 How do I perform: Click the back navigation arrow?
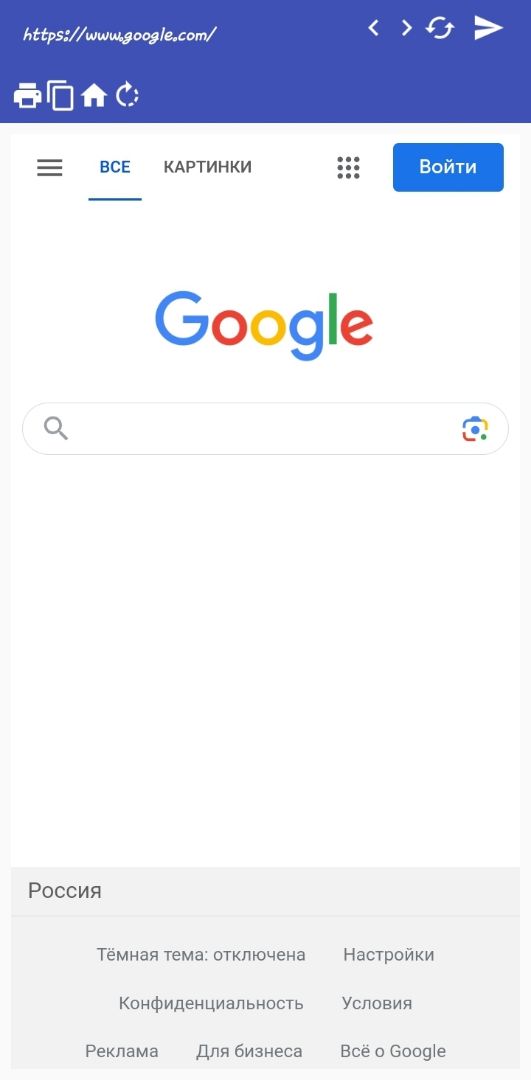373,28
